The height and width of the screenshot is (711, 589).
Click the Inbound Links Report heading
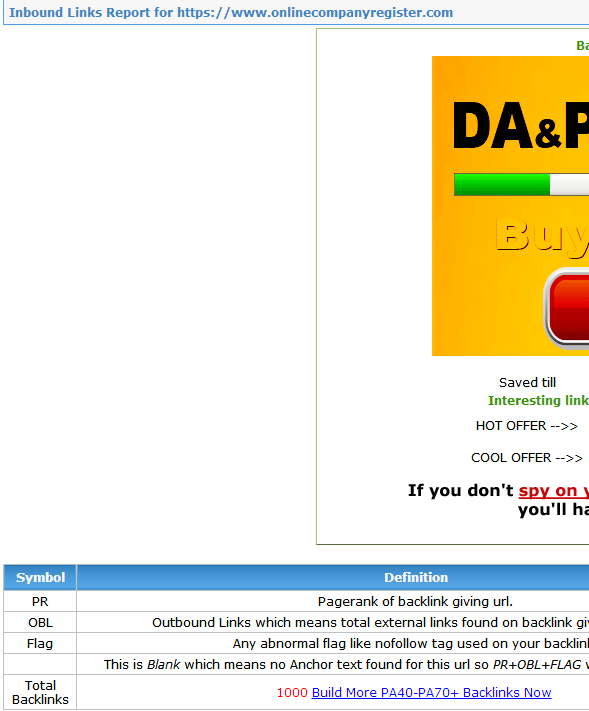231,12
